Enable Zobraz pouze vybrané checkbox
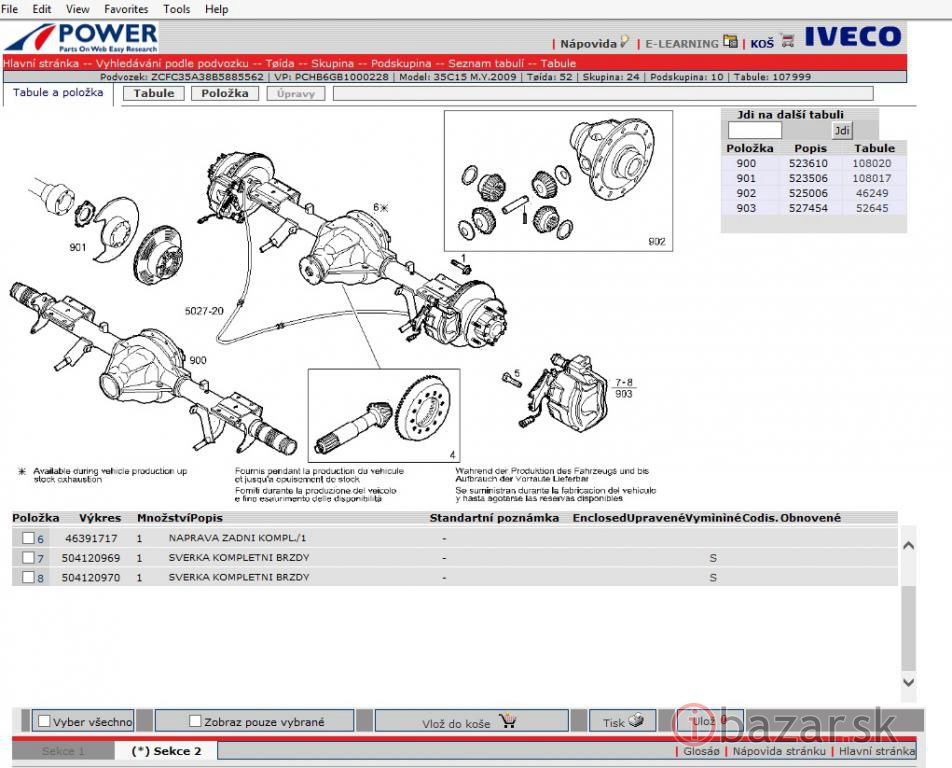The width and height of the screenshot is (952, 768). pos(194,721)
